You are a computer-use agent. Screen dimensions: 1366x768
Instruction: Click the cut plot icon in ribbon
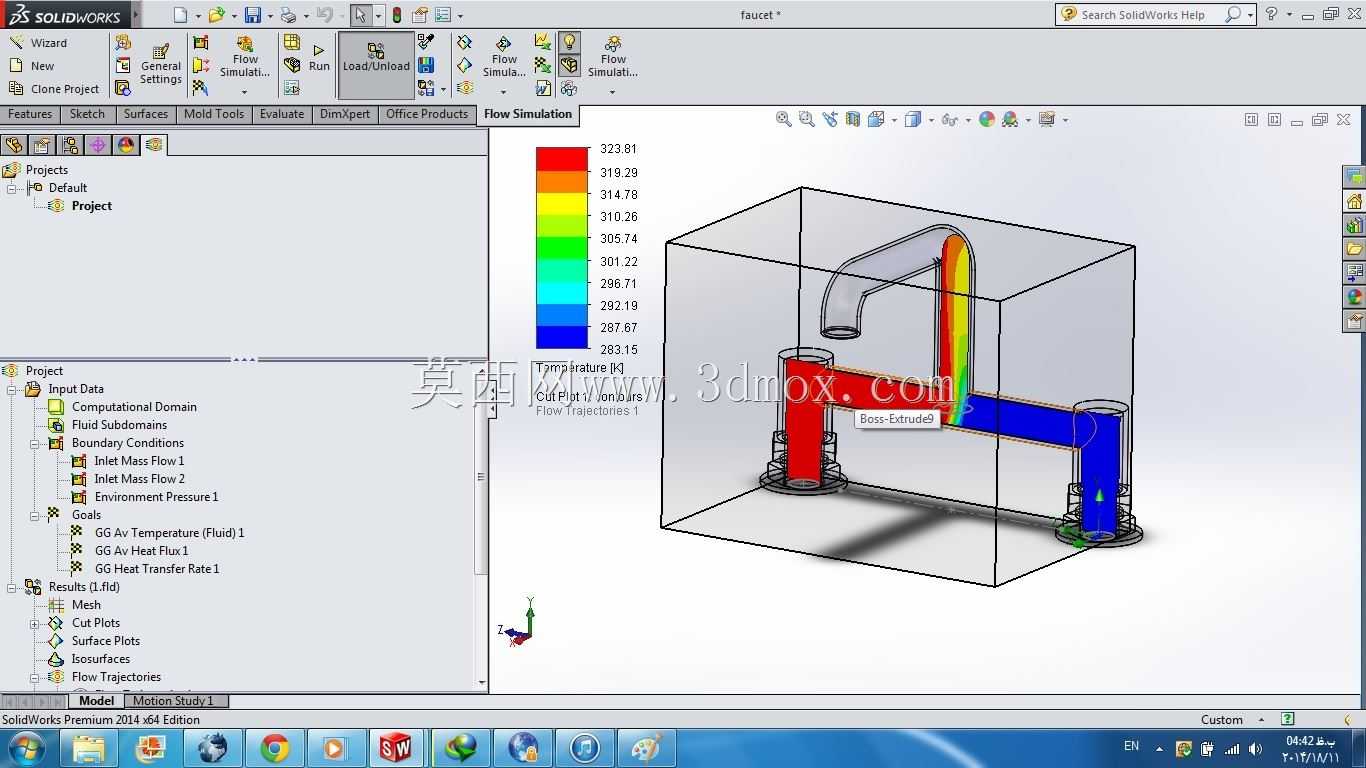pyautogui.click(x=464, y=42)
